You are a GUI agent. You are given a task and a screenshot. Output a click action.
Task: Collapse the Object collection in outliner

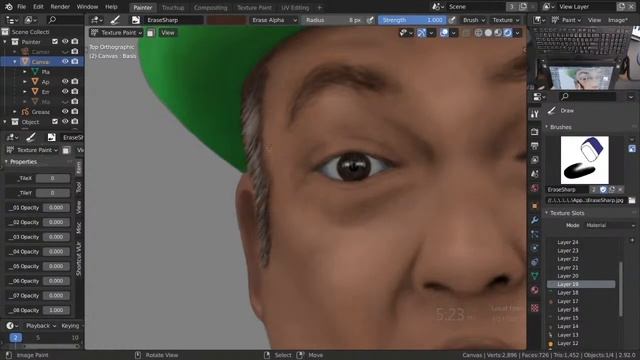[5, 122]
